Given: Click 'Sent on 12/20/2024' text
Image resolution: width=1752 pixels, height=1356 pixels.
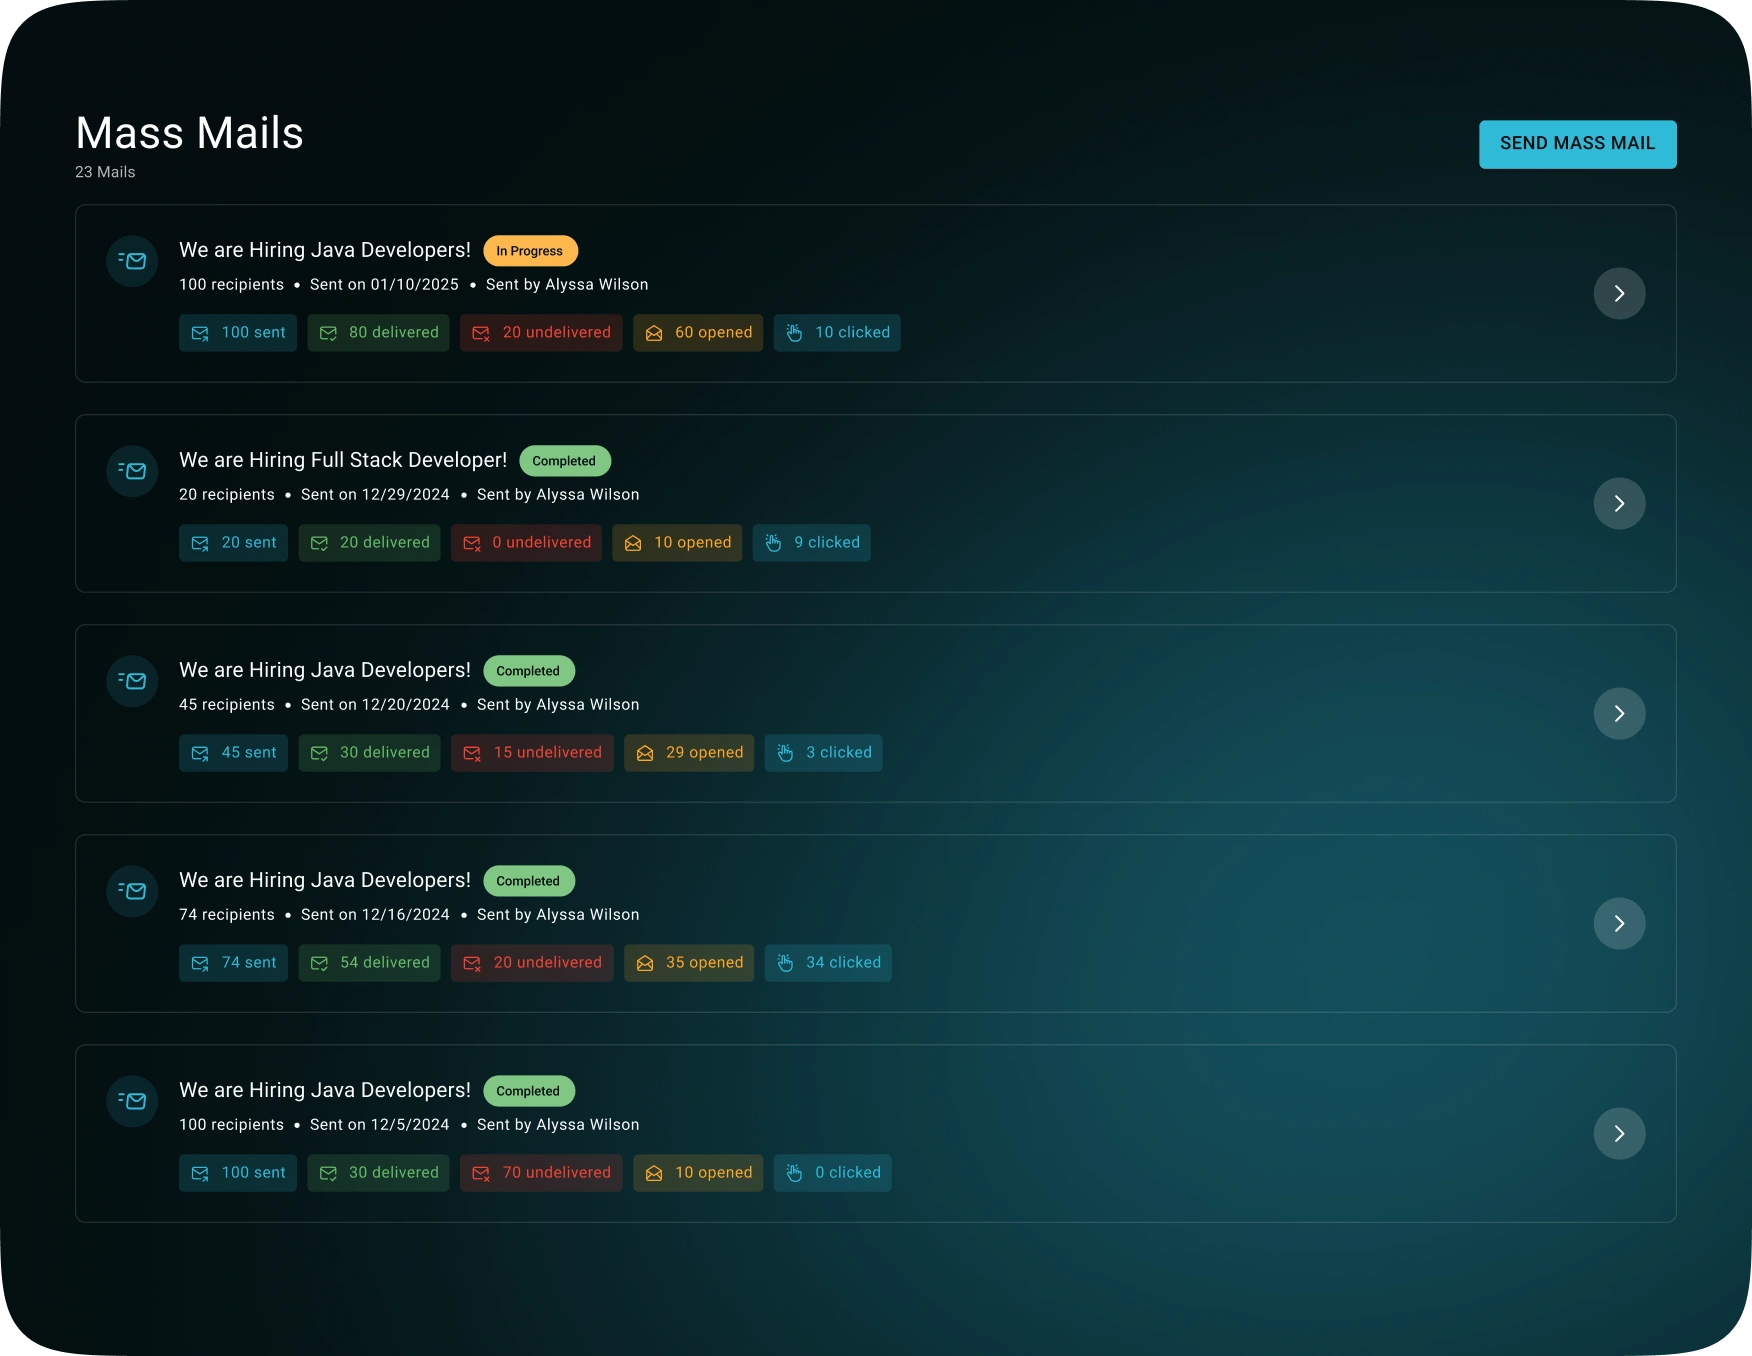Looking at the screenshot, I should coord(375,705).
